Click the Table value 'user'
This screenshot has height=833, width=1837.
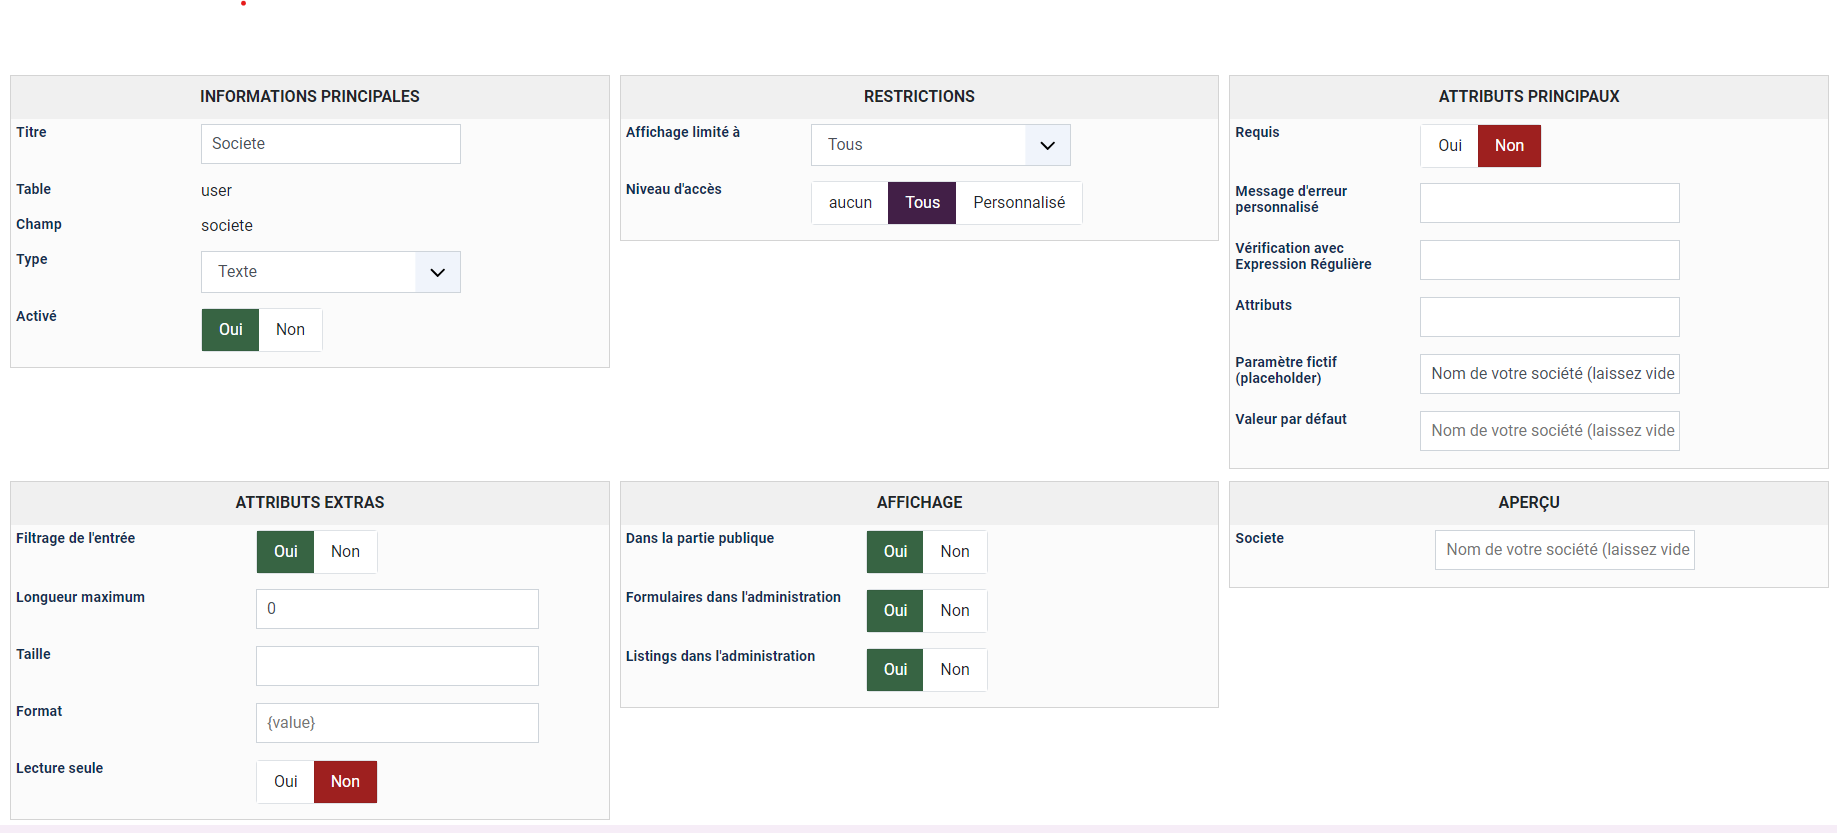(216, 191)
